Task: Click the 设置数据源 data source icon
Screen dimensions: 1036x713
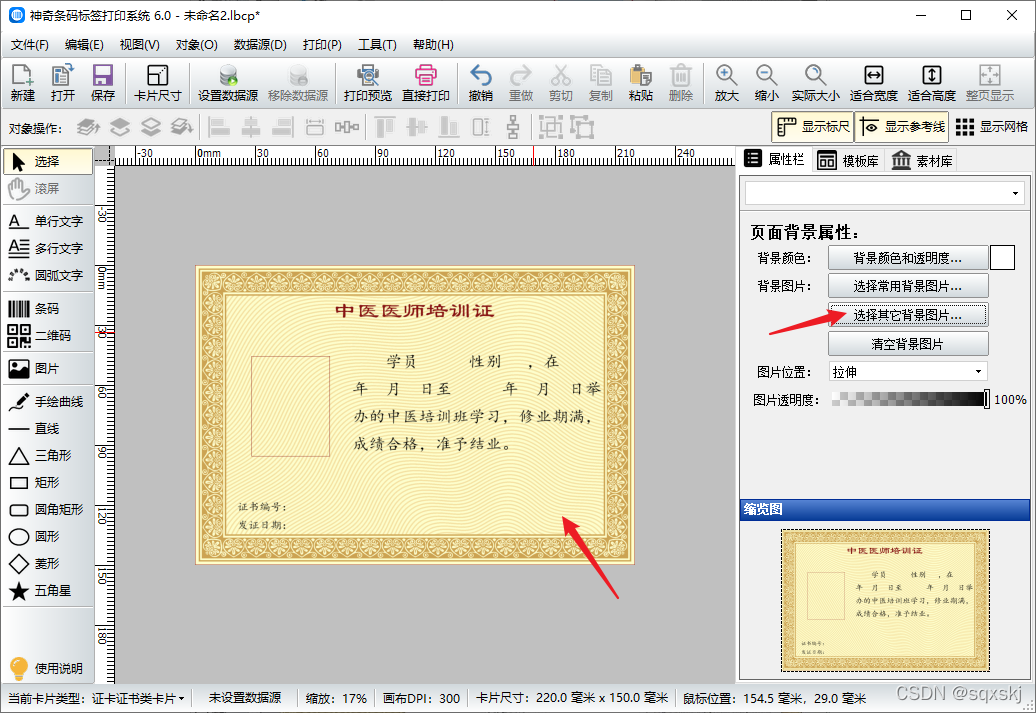Action: click(x=228, y=83)
